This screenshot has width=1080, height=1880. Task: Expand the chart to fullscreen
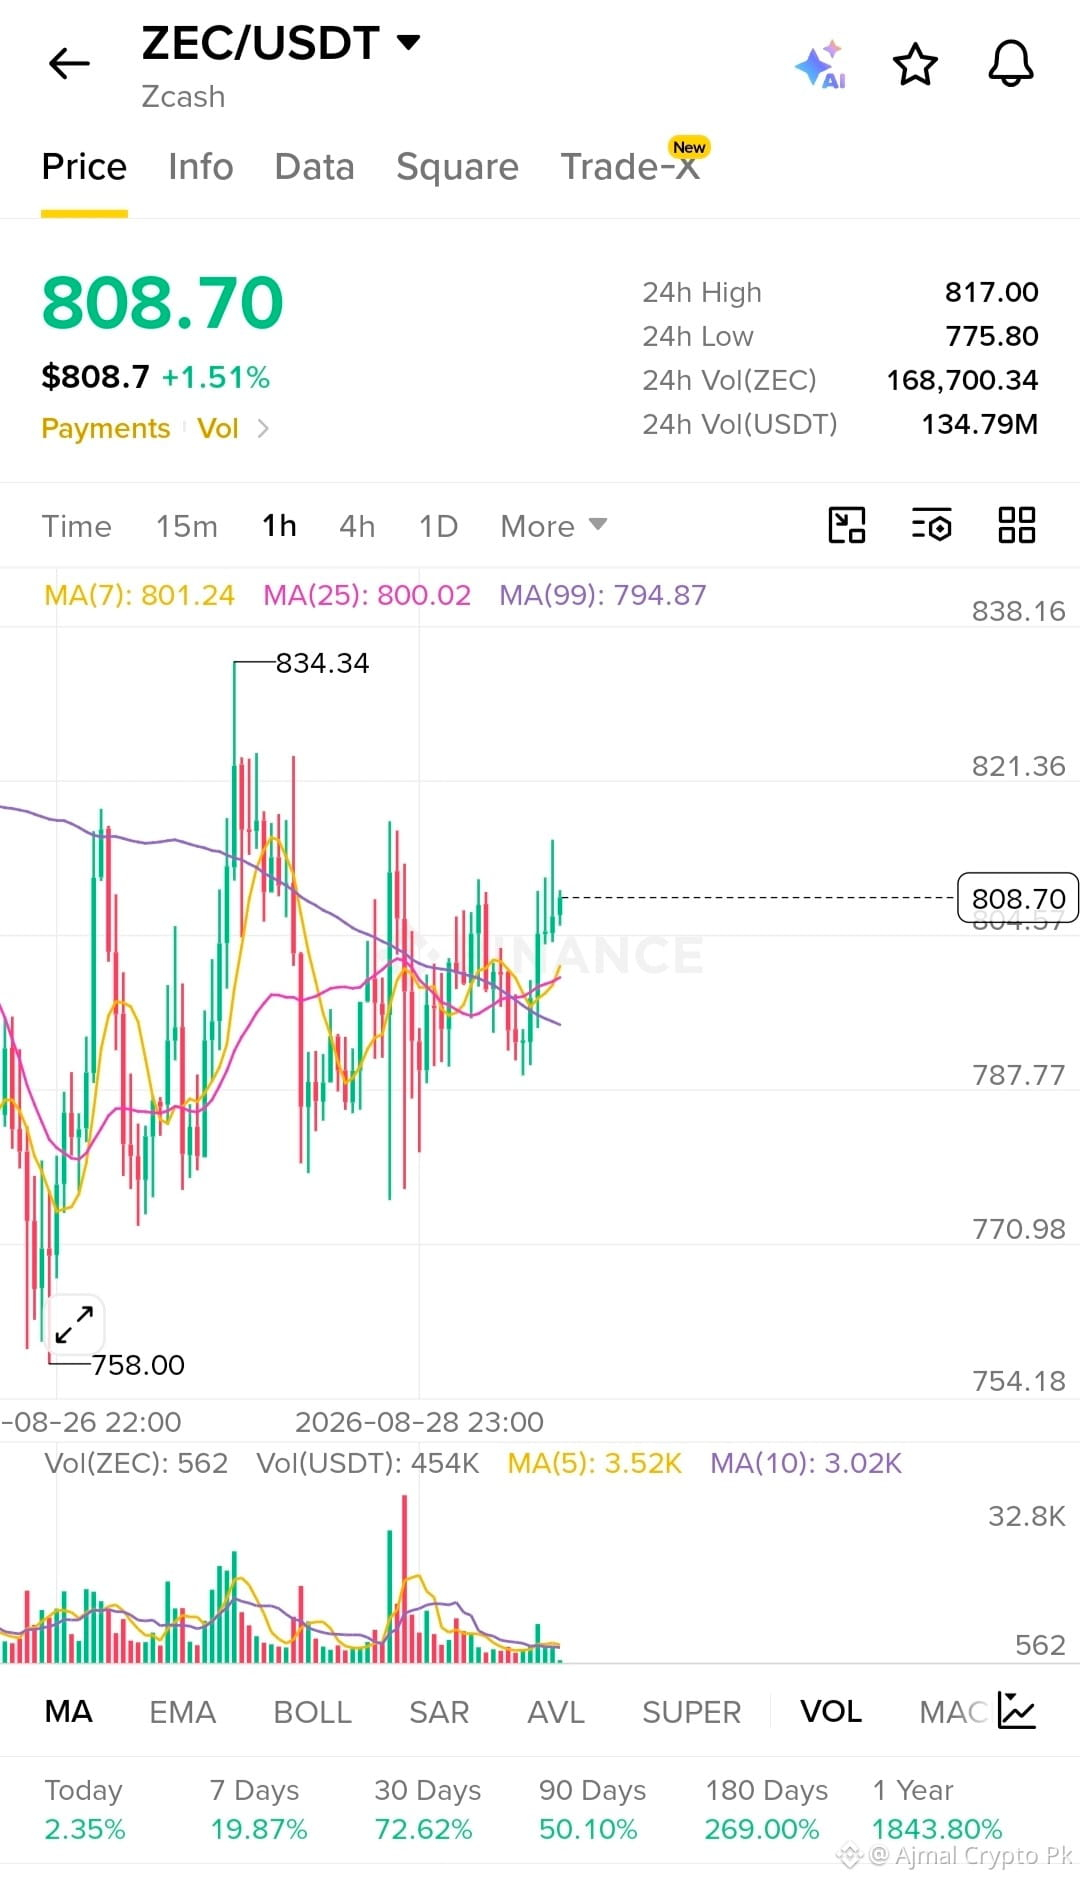[x=75, y=1323]
